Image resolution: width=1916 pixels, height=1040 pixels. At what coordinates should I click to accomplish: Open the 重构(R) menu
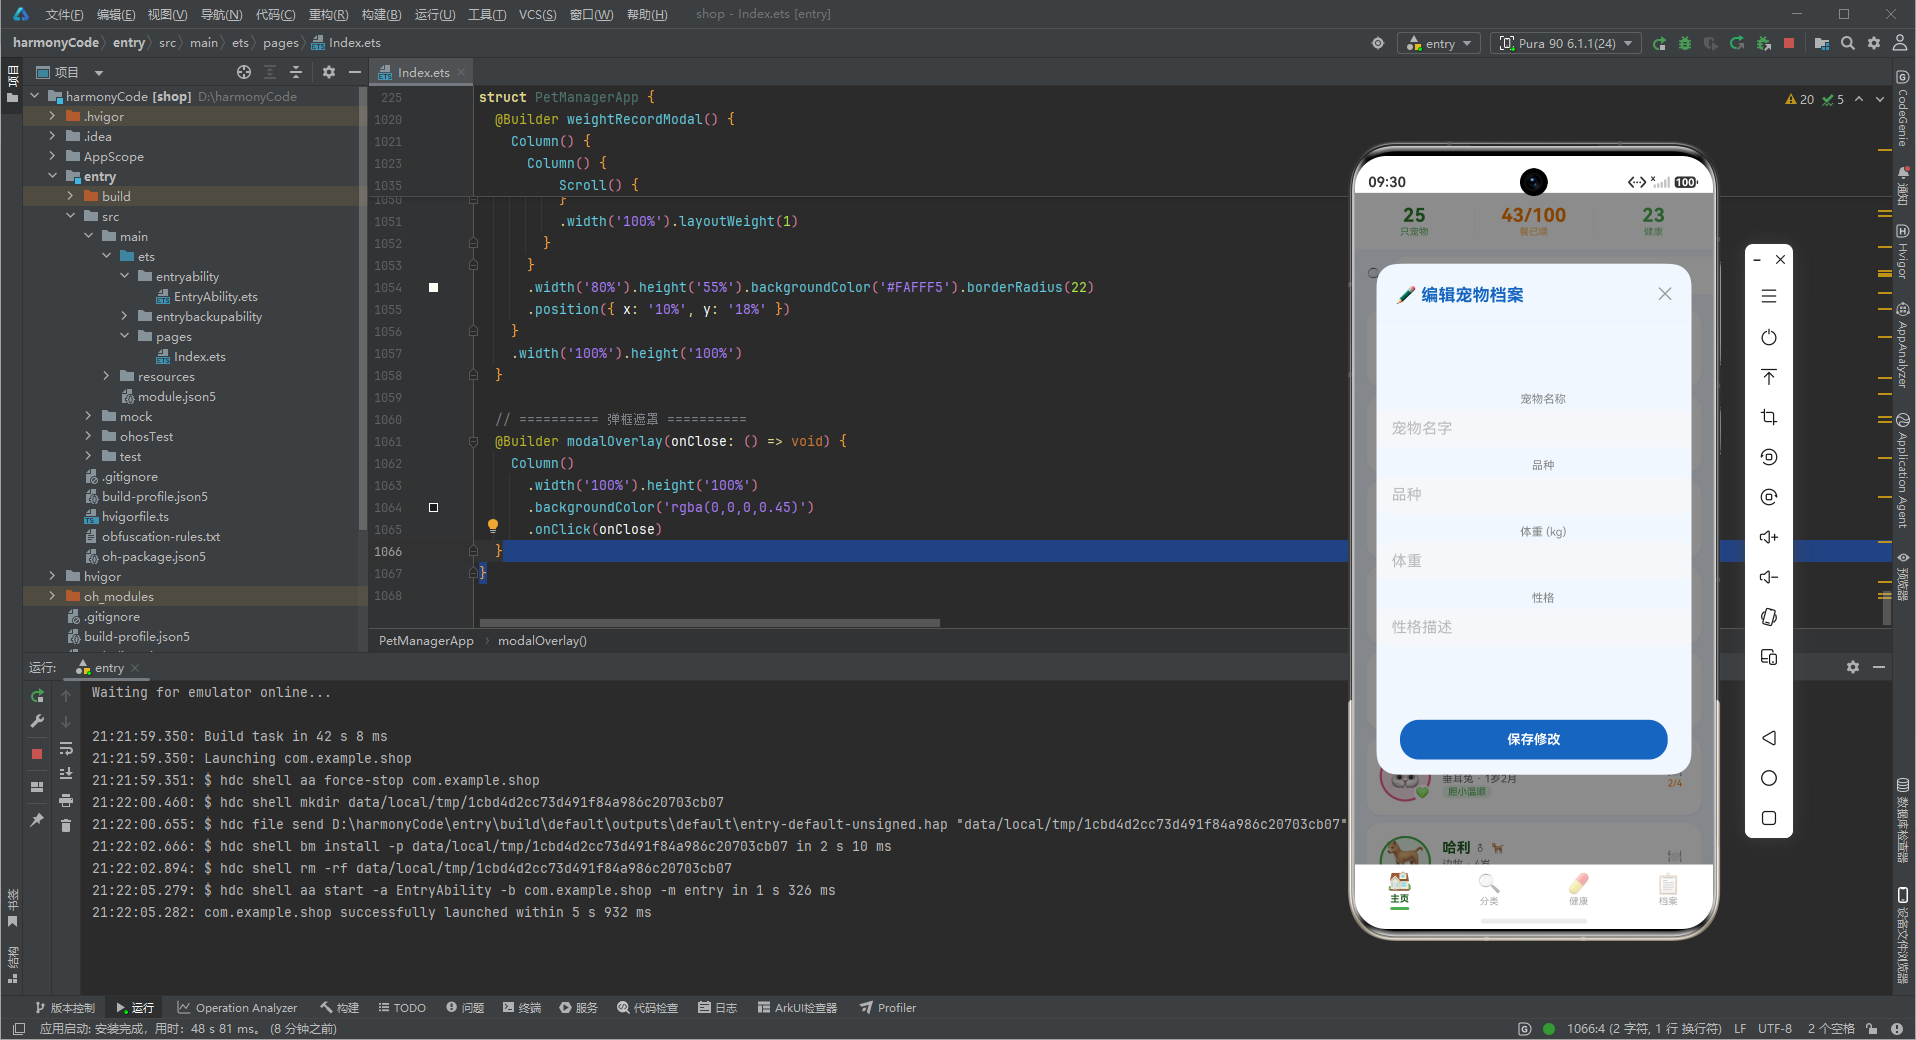tap(328, 14)
